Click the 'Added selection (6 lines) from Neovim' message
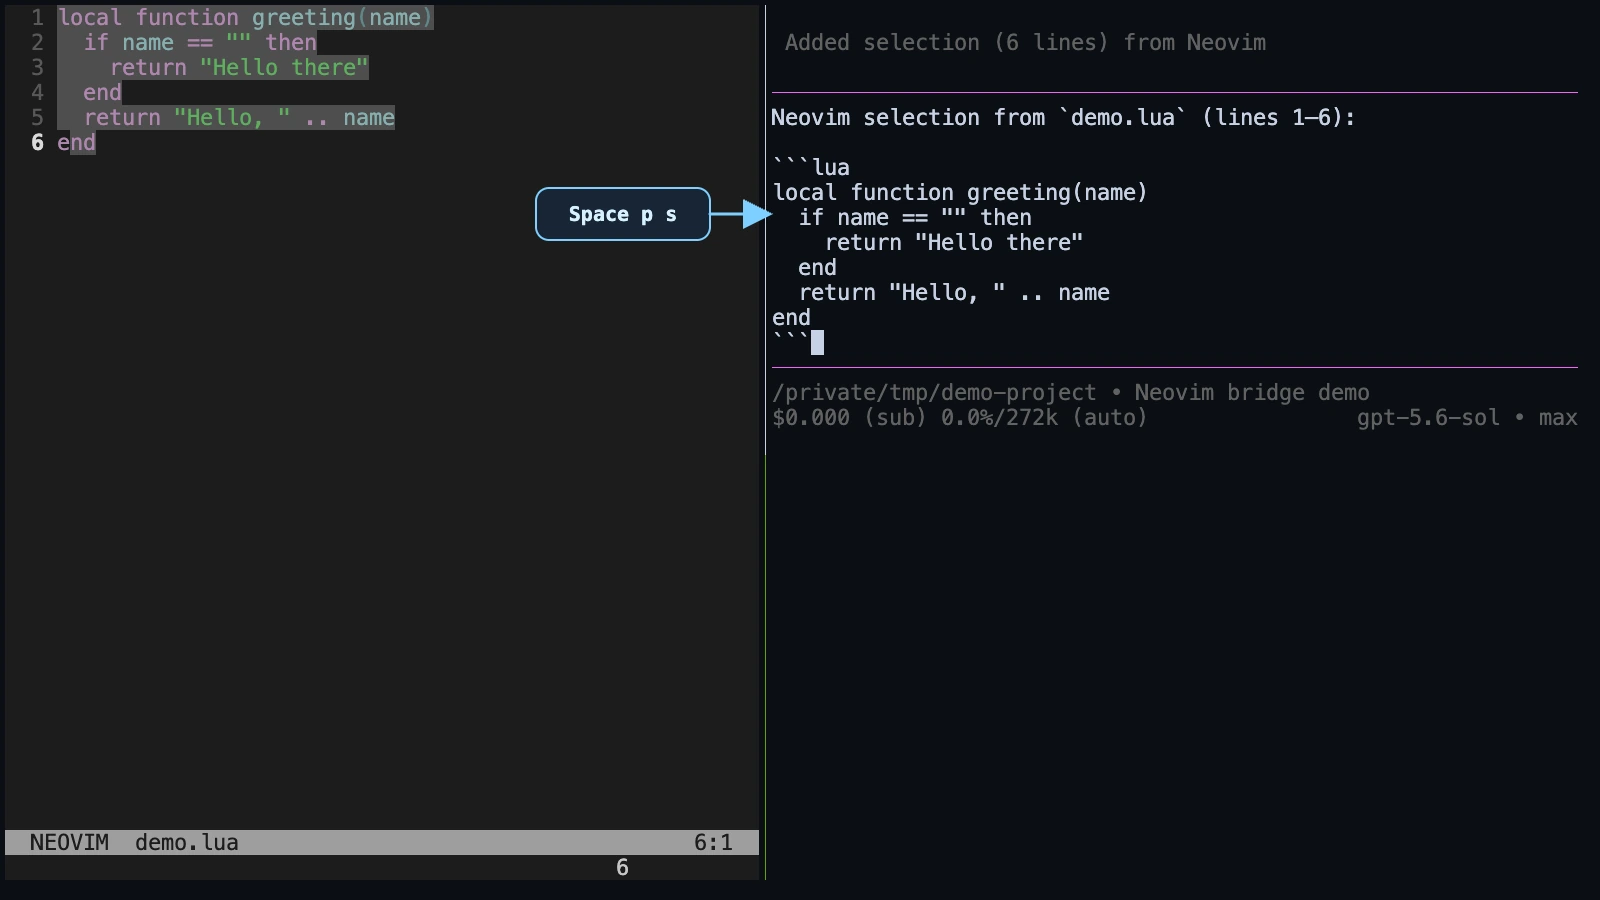 (x=1025, y=43)
